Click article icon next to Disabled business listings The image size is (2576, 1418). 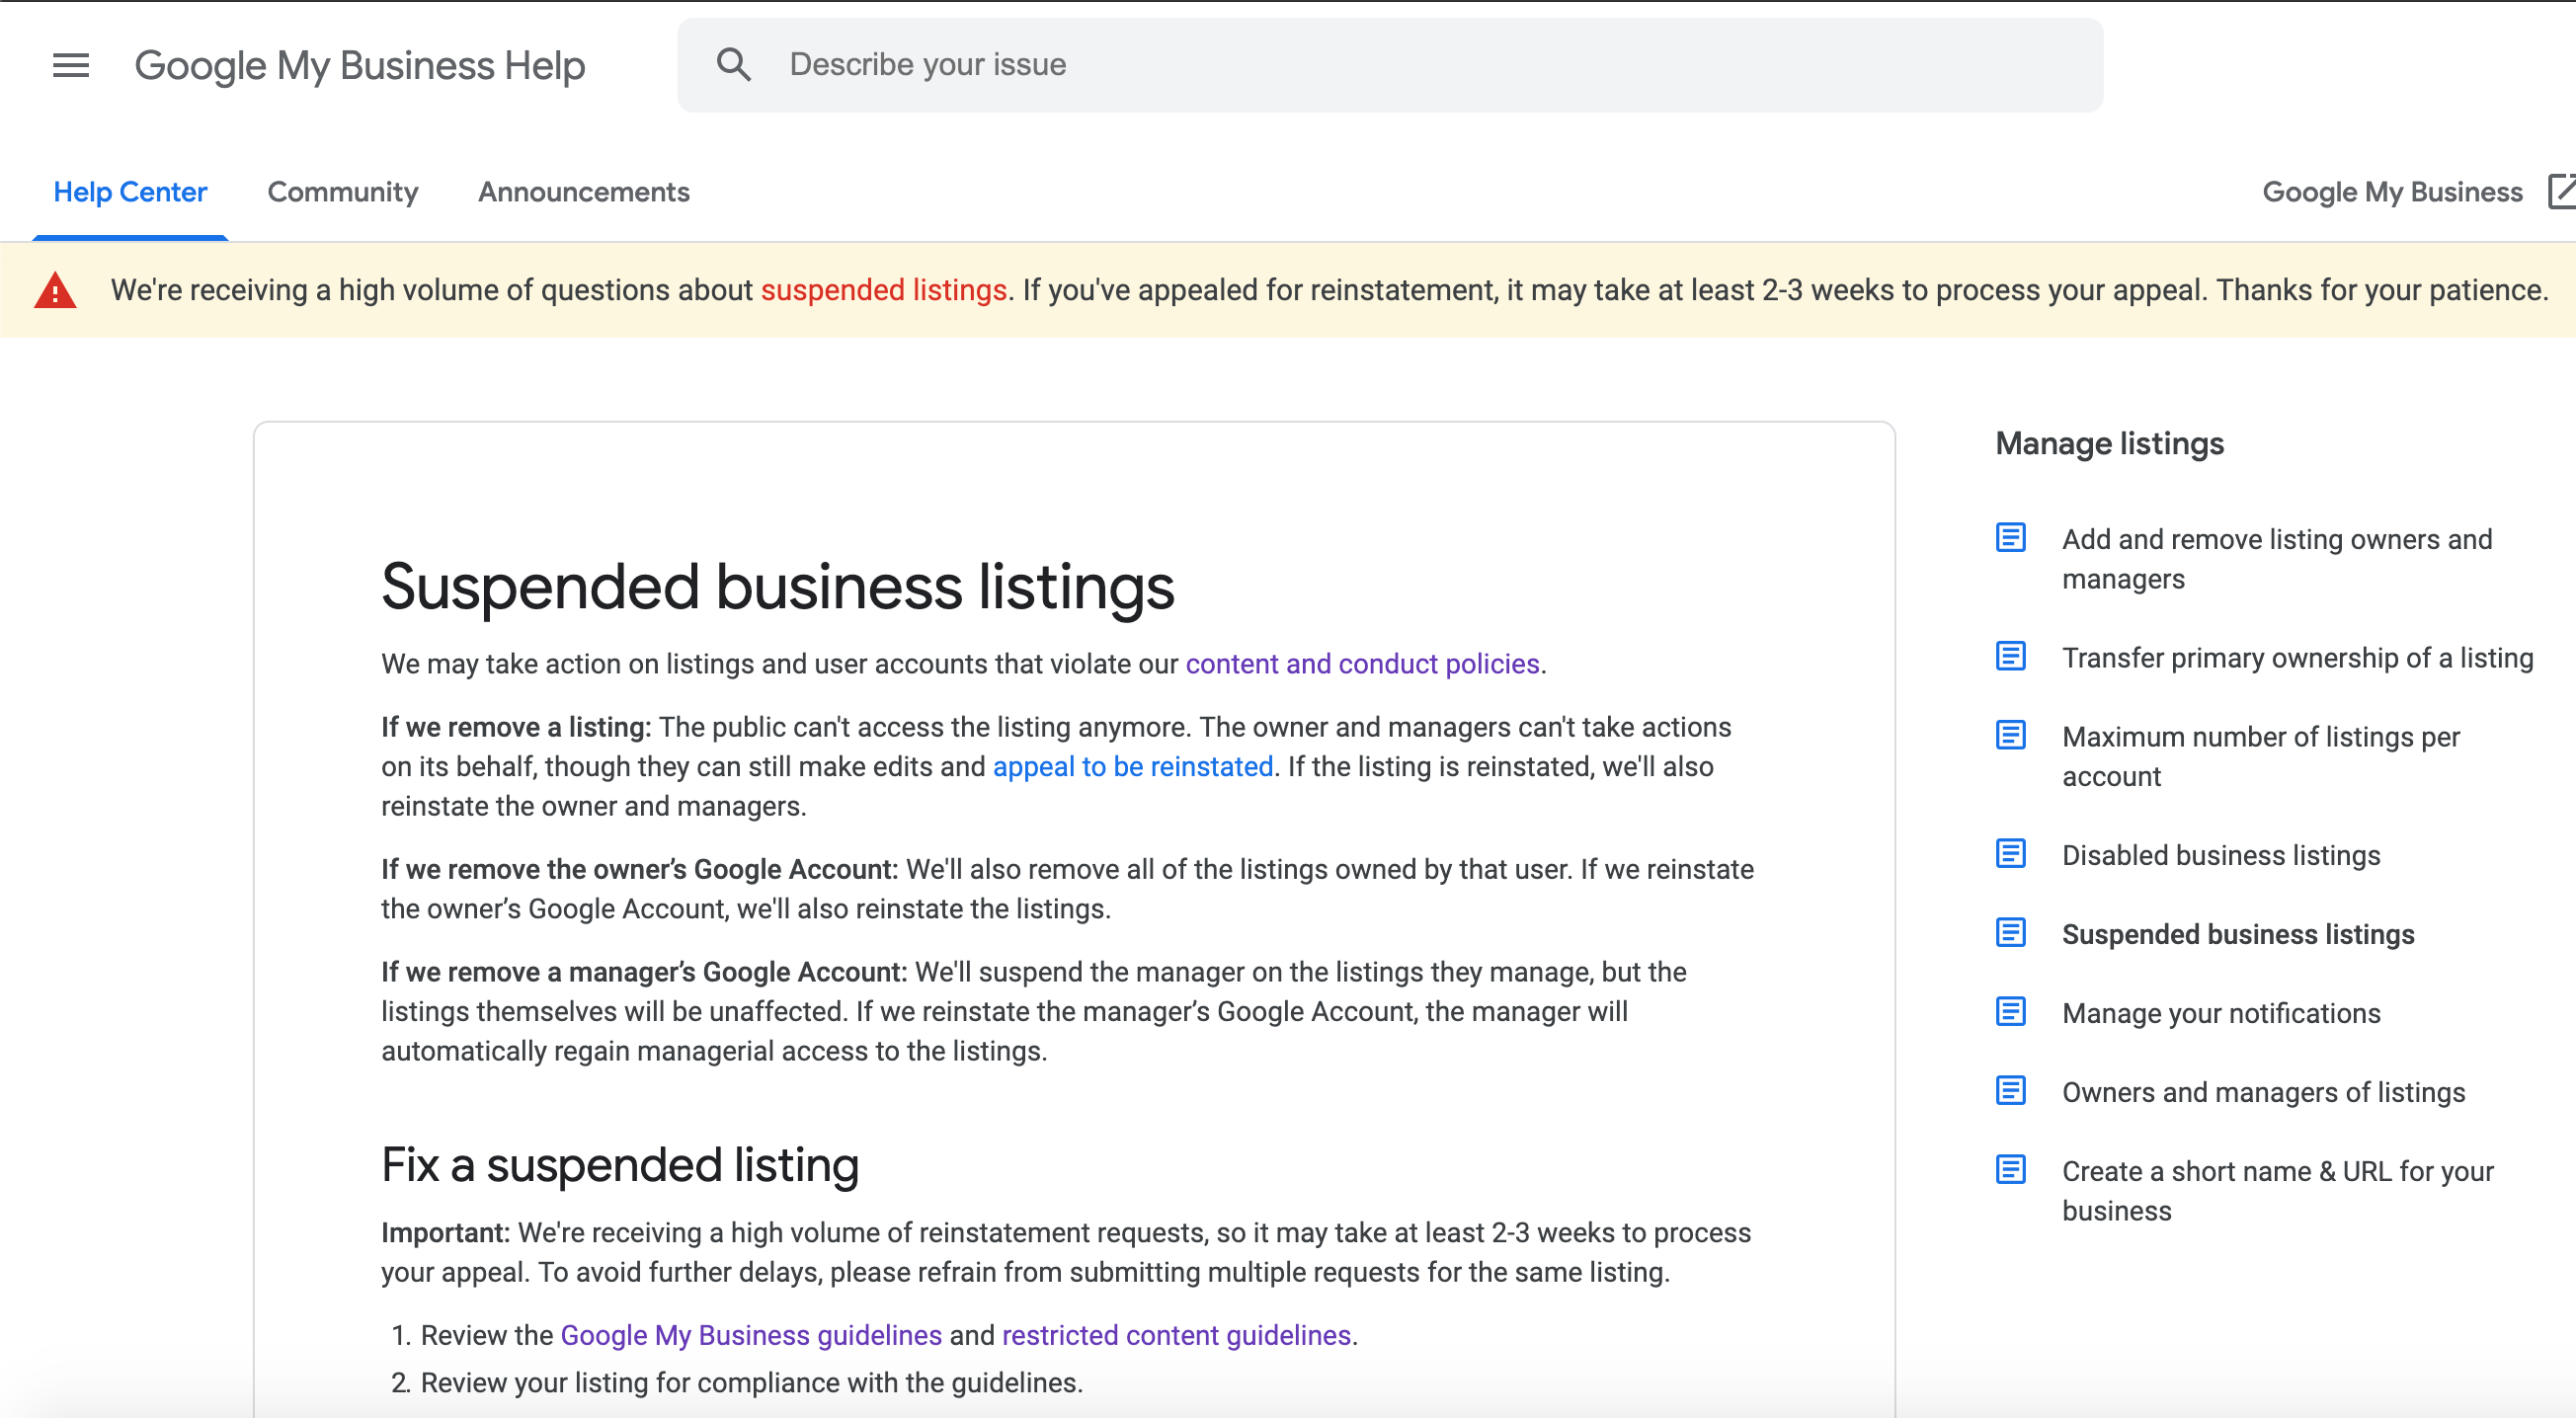tap(2011, 854)
